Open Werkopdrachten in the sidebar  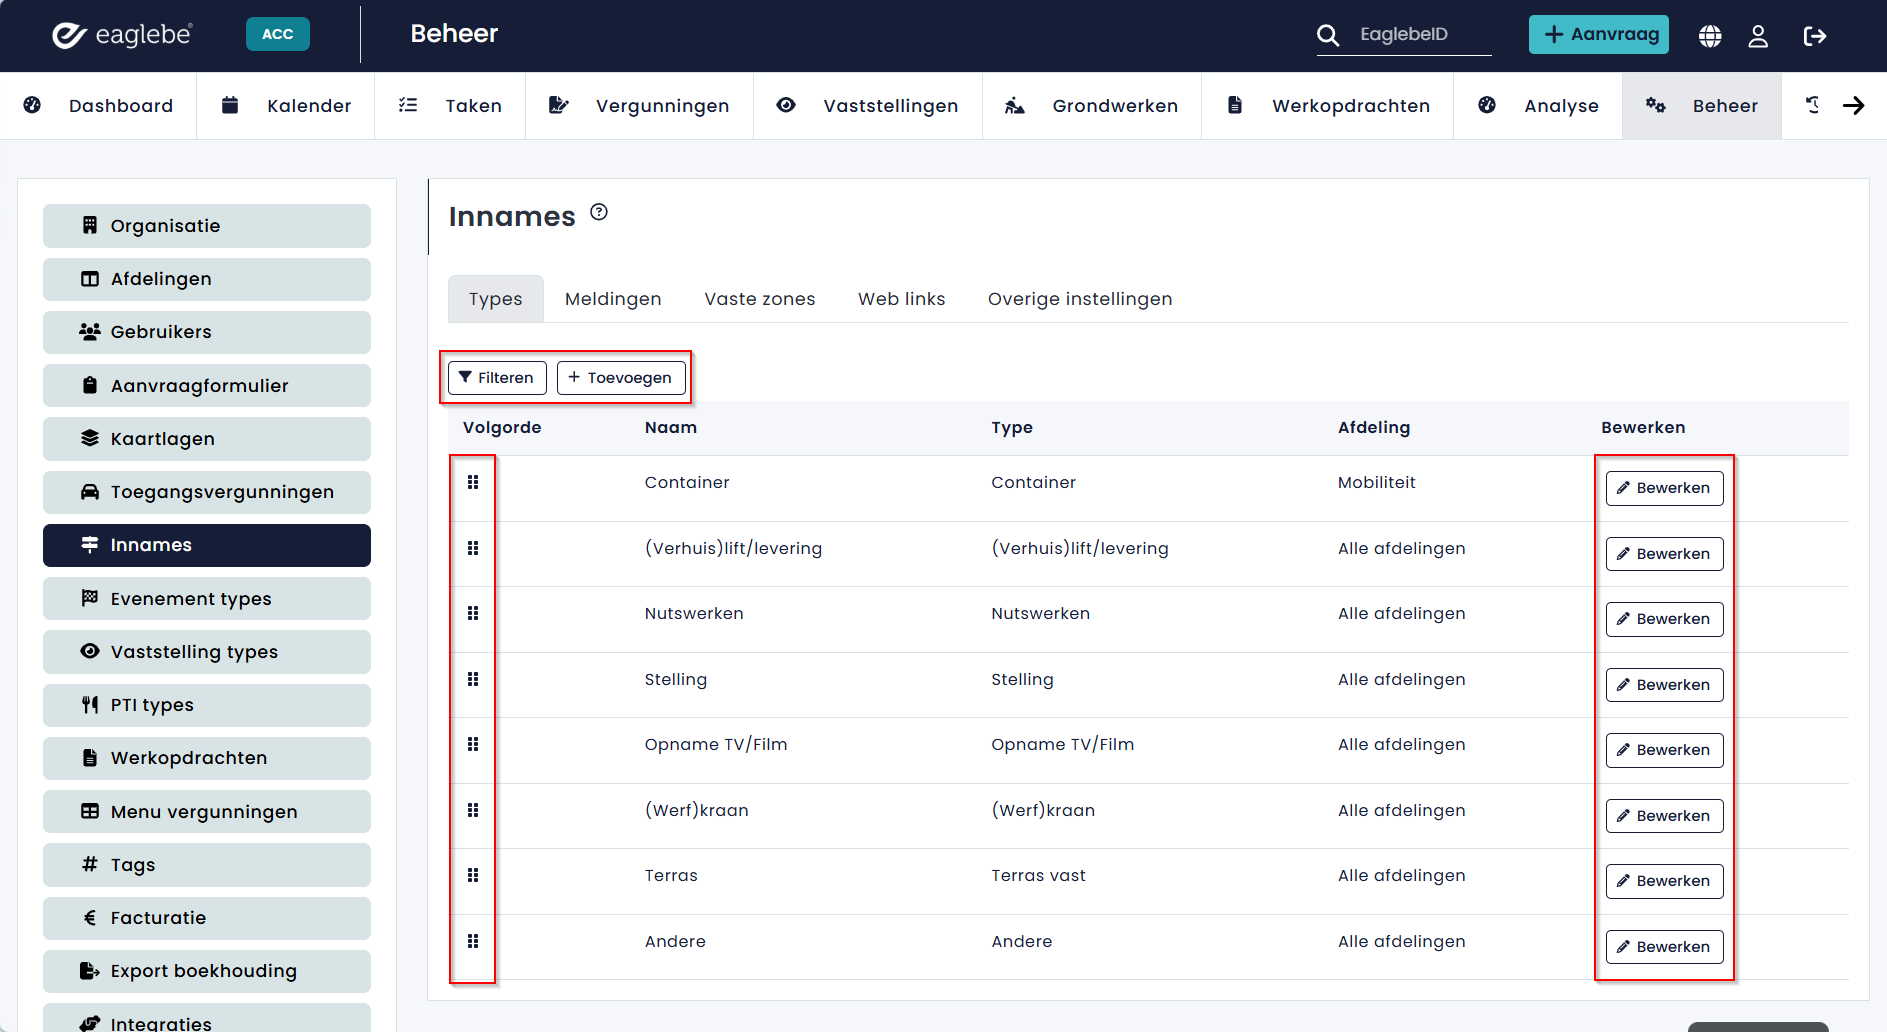coord(207,758)
